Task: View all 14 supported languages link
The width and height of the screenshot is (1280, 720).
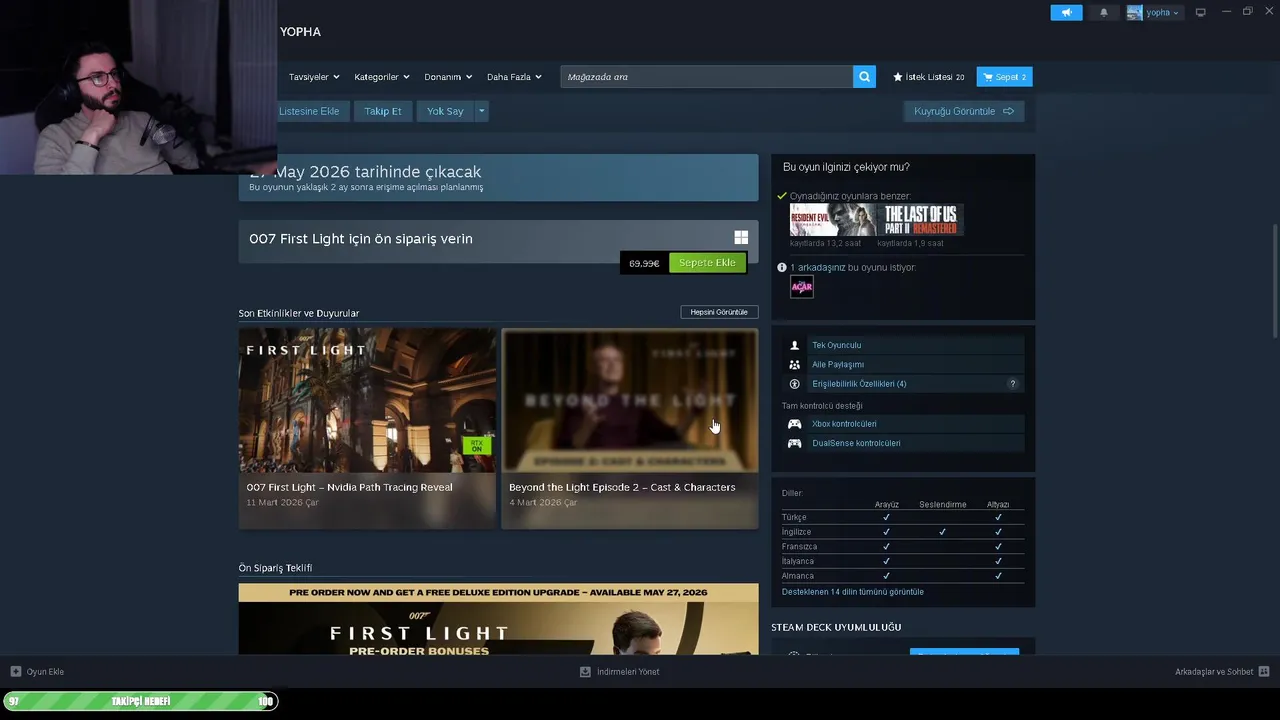Action: click(x=853, y=592)
